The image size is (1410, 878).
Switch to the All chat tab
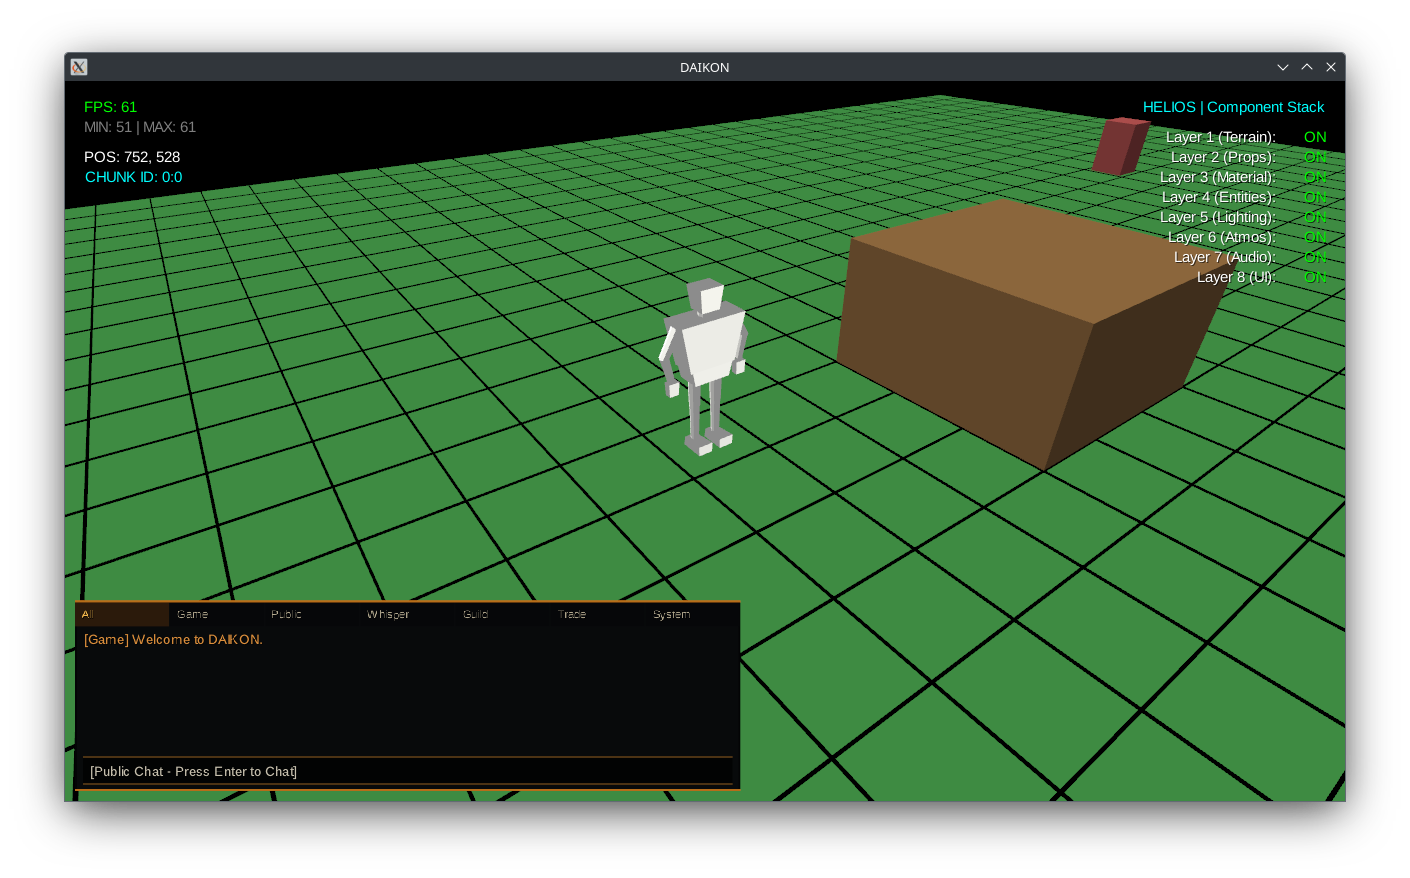[x=122, y=614]
